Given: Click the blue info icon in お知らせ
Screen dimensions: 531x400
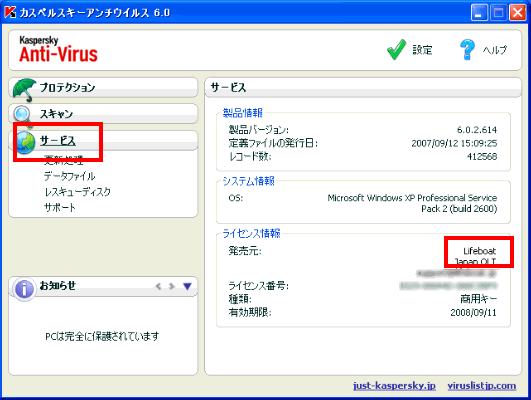Looking at the screenshot, I should point(24,289).
